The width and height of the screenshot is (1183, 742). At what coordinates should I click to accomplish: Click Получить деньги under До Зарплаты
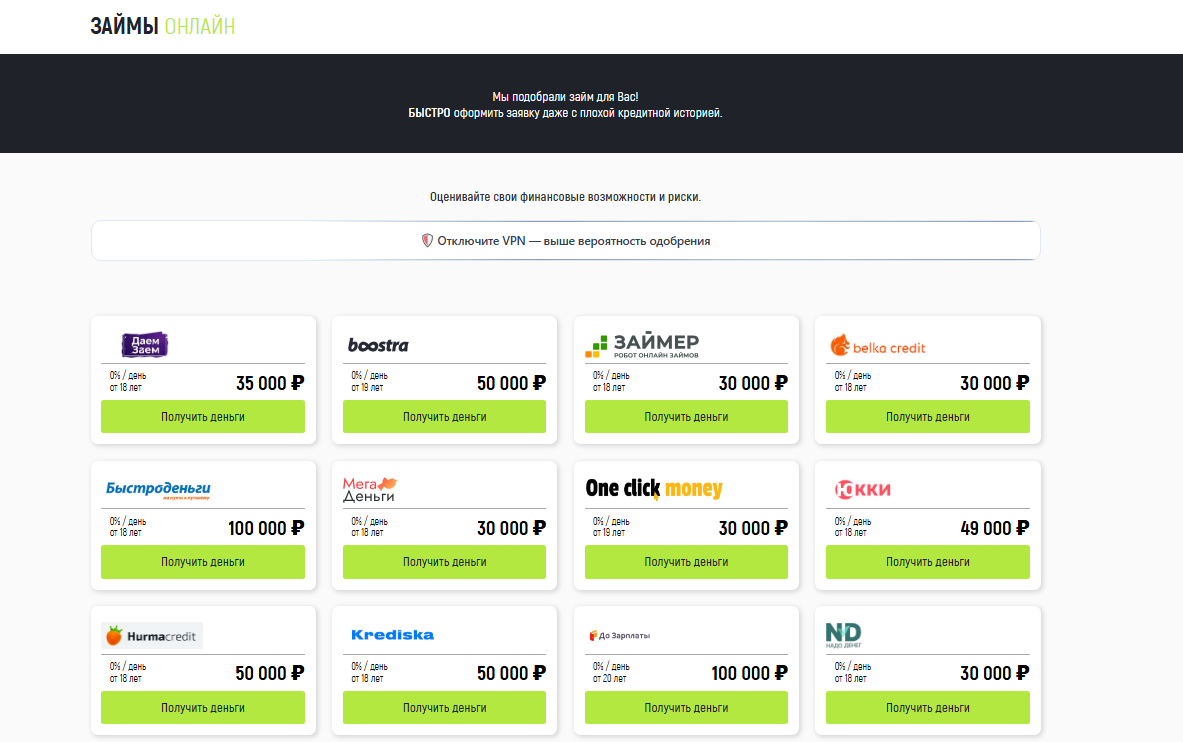(x=686, y=707)
